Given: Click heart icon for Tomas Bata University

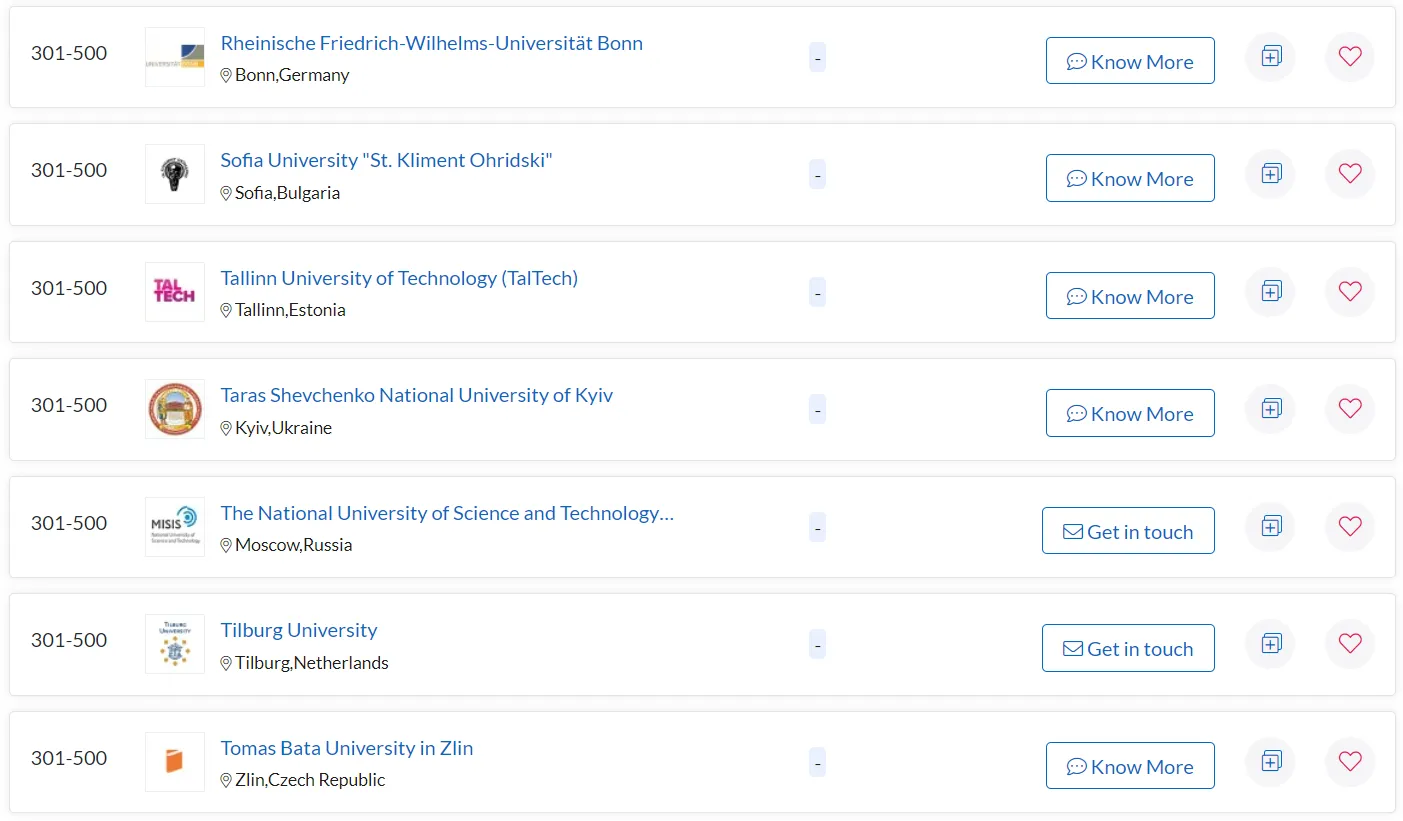Looking at the screenshot, I should (x=1349, y=762).
